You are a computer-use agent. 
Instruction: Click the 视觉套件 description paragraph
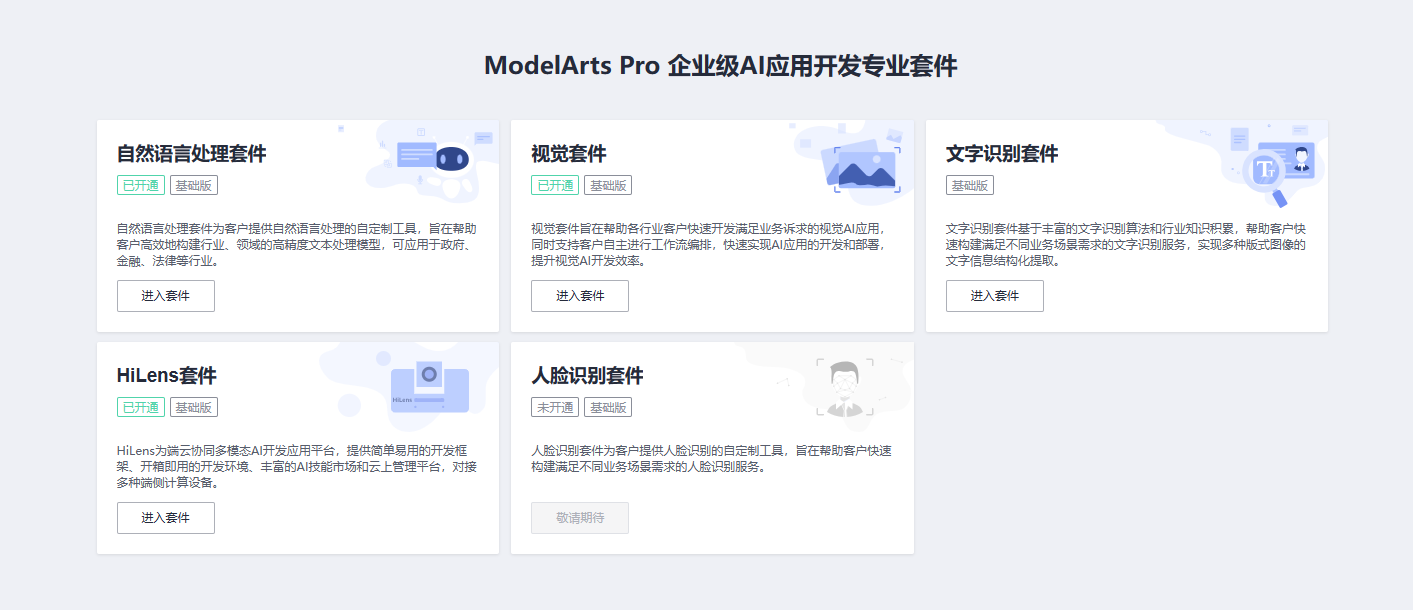[708, 245]
